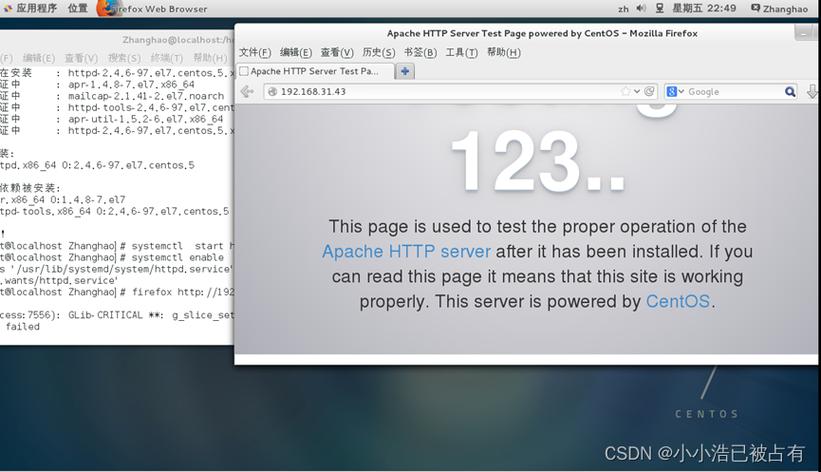
Task: Click the volume speaker icon in top panel
Action: 641,9
